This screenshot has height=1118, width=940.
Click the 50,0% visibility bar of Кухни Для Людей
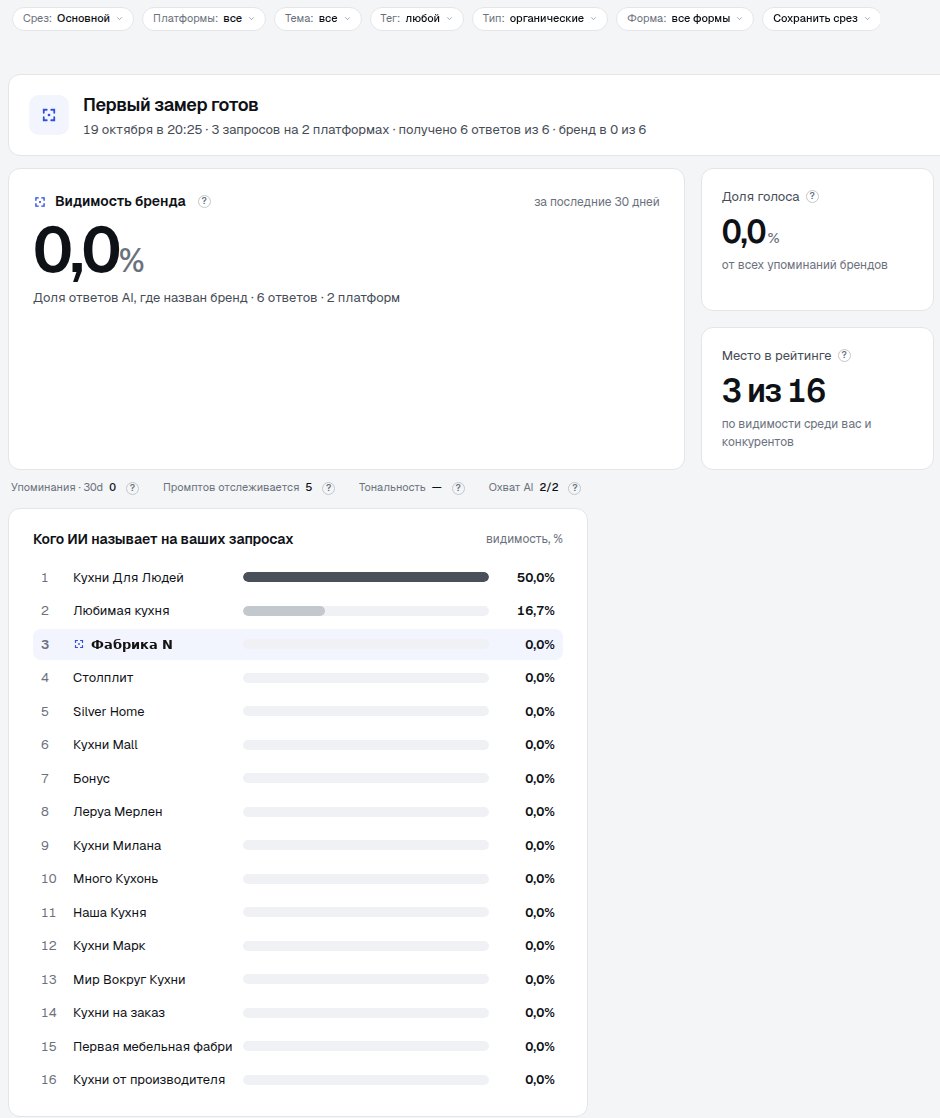click(366, 578)
